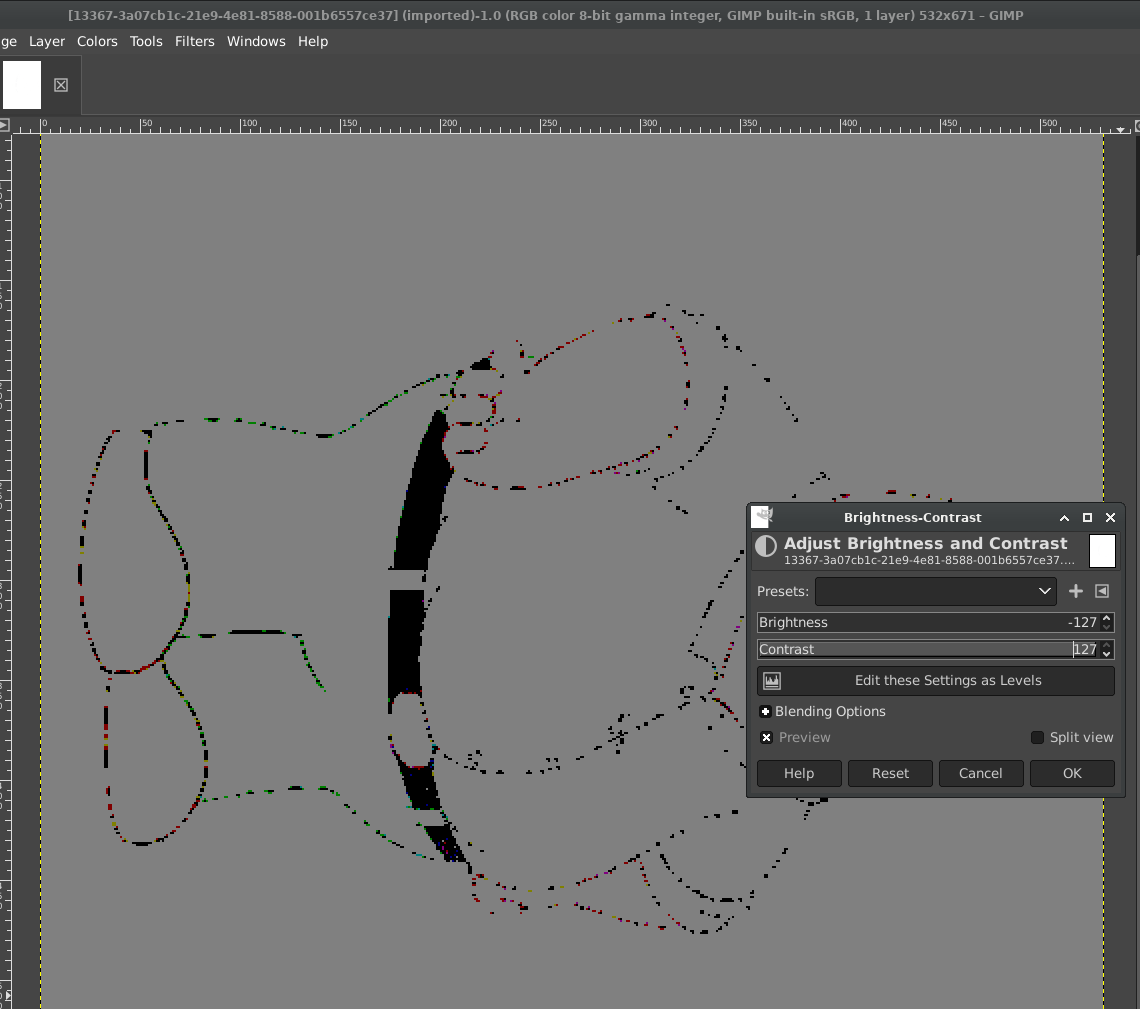Image resolution: width=1140 pixels, height=1009 pixels.
Task: Close the image tab with X icon
Action: [x=61, y=85]
